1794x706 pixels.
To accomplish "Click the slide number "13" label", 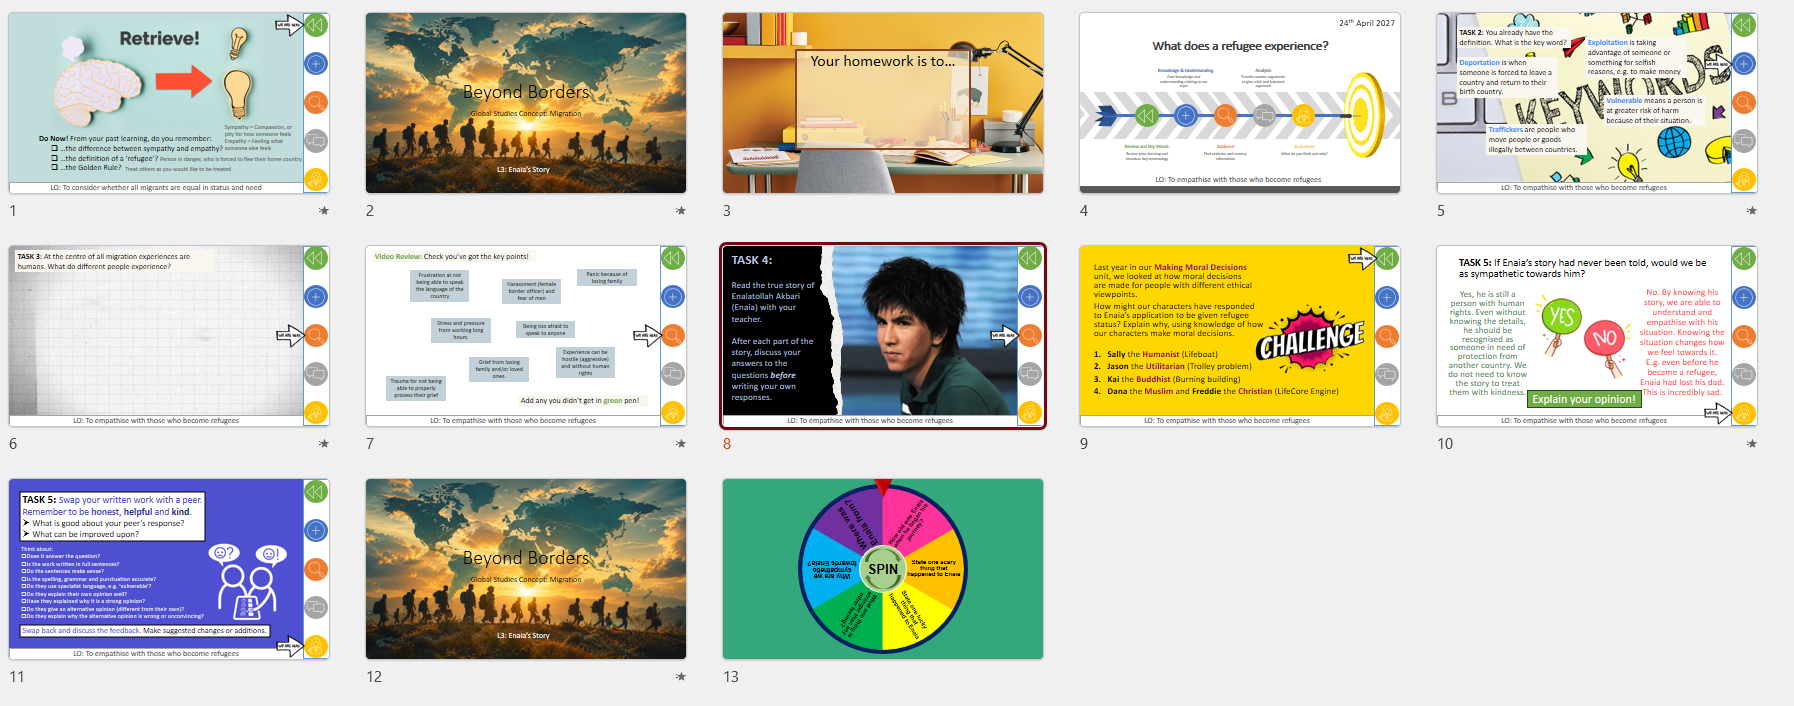I will point(731,677).
